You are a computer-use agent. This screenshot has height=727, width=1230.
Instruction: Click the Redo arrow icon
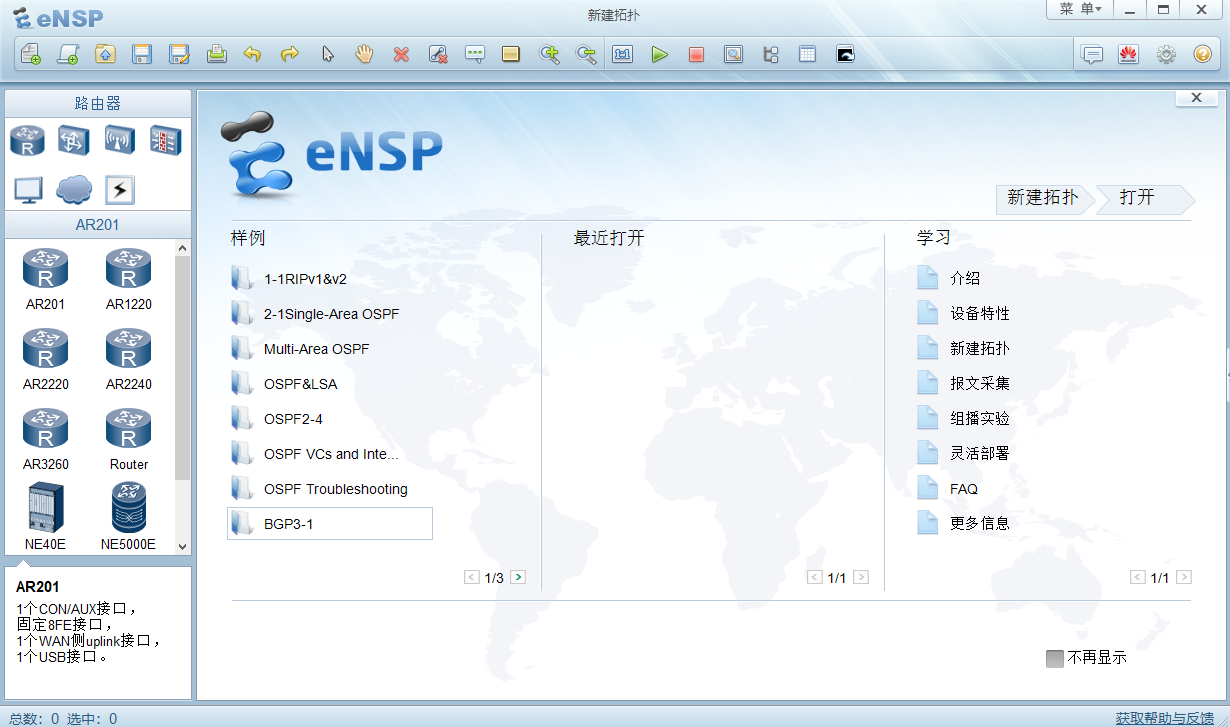point(290,54)
